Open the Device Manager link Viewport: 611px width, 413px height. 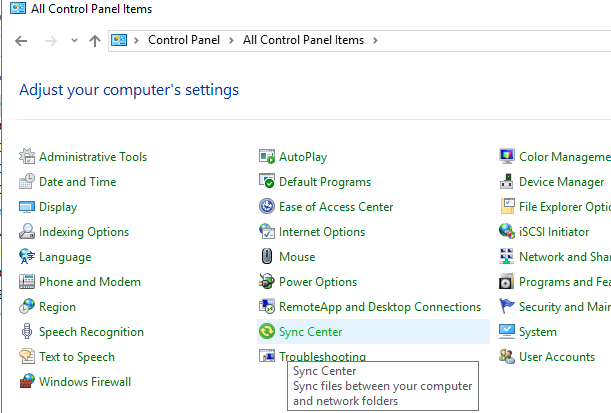562,182
